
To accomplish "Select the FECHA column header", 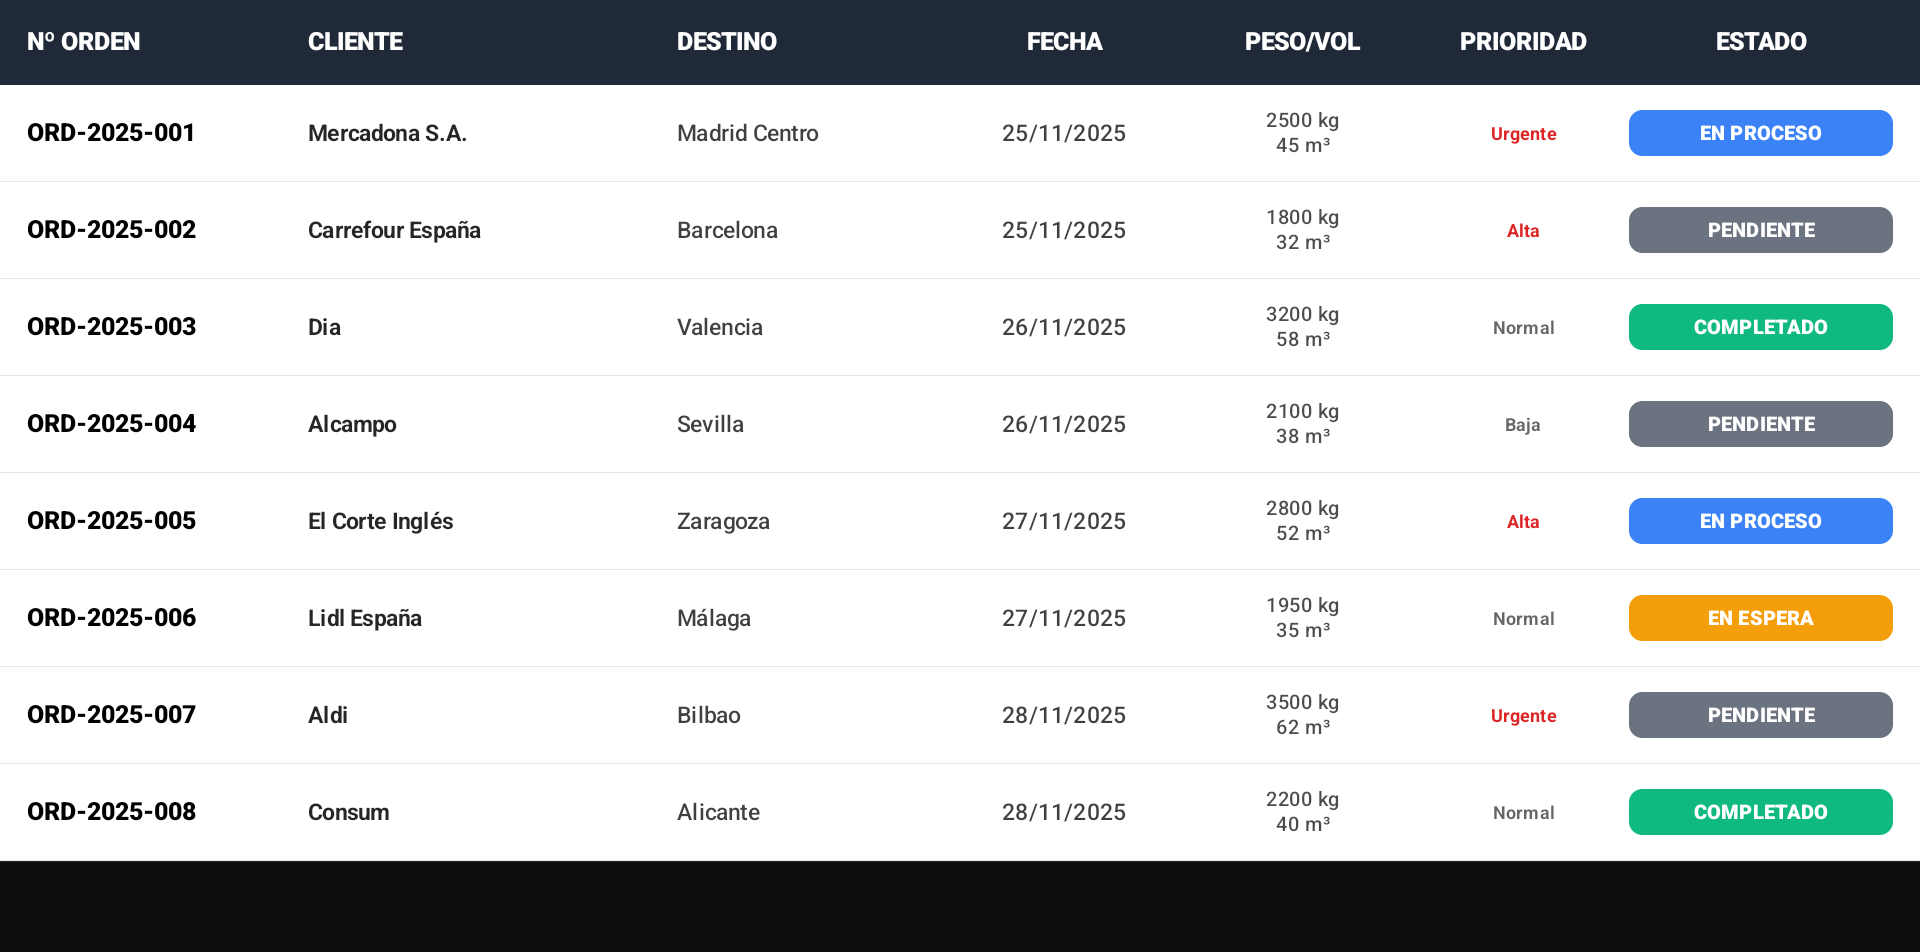I will [x=1064, y=42].
